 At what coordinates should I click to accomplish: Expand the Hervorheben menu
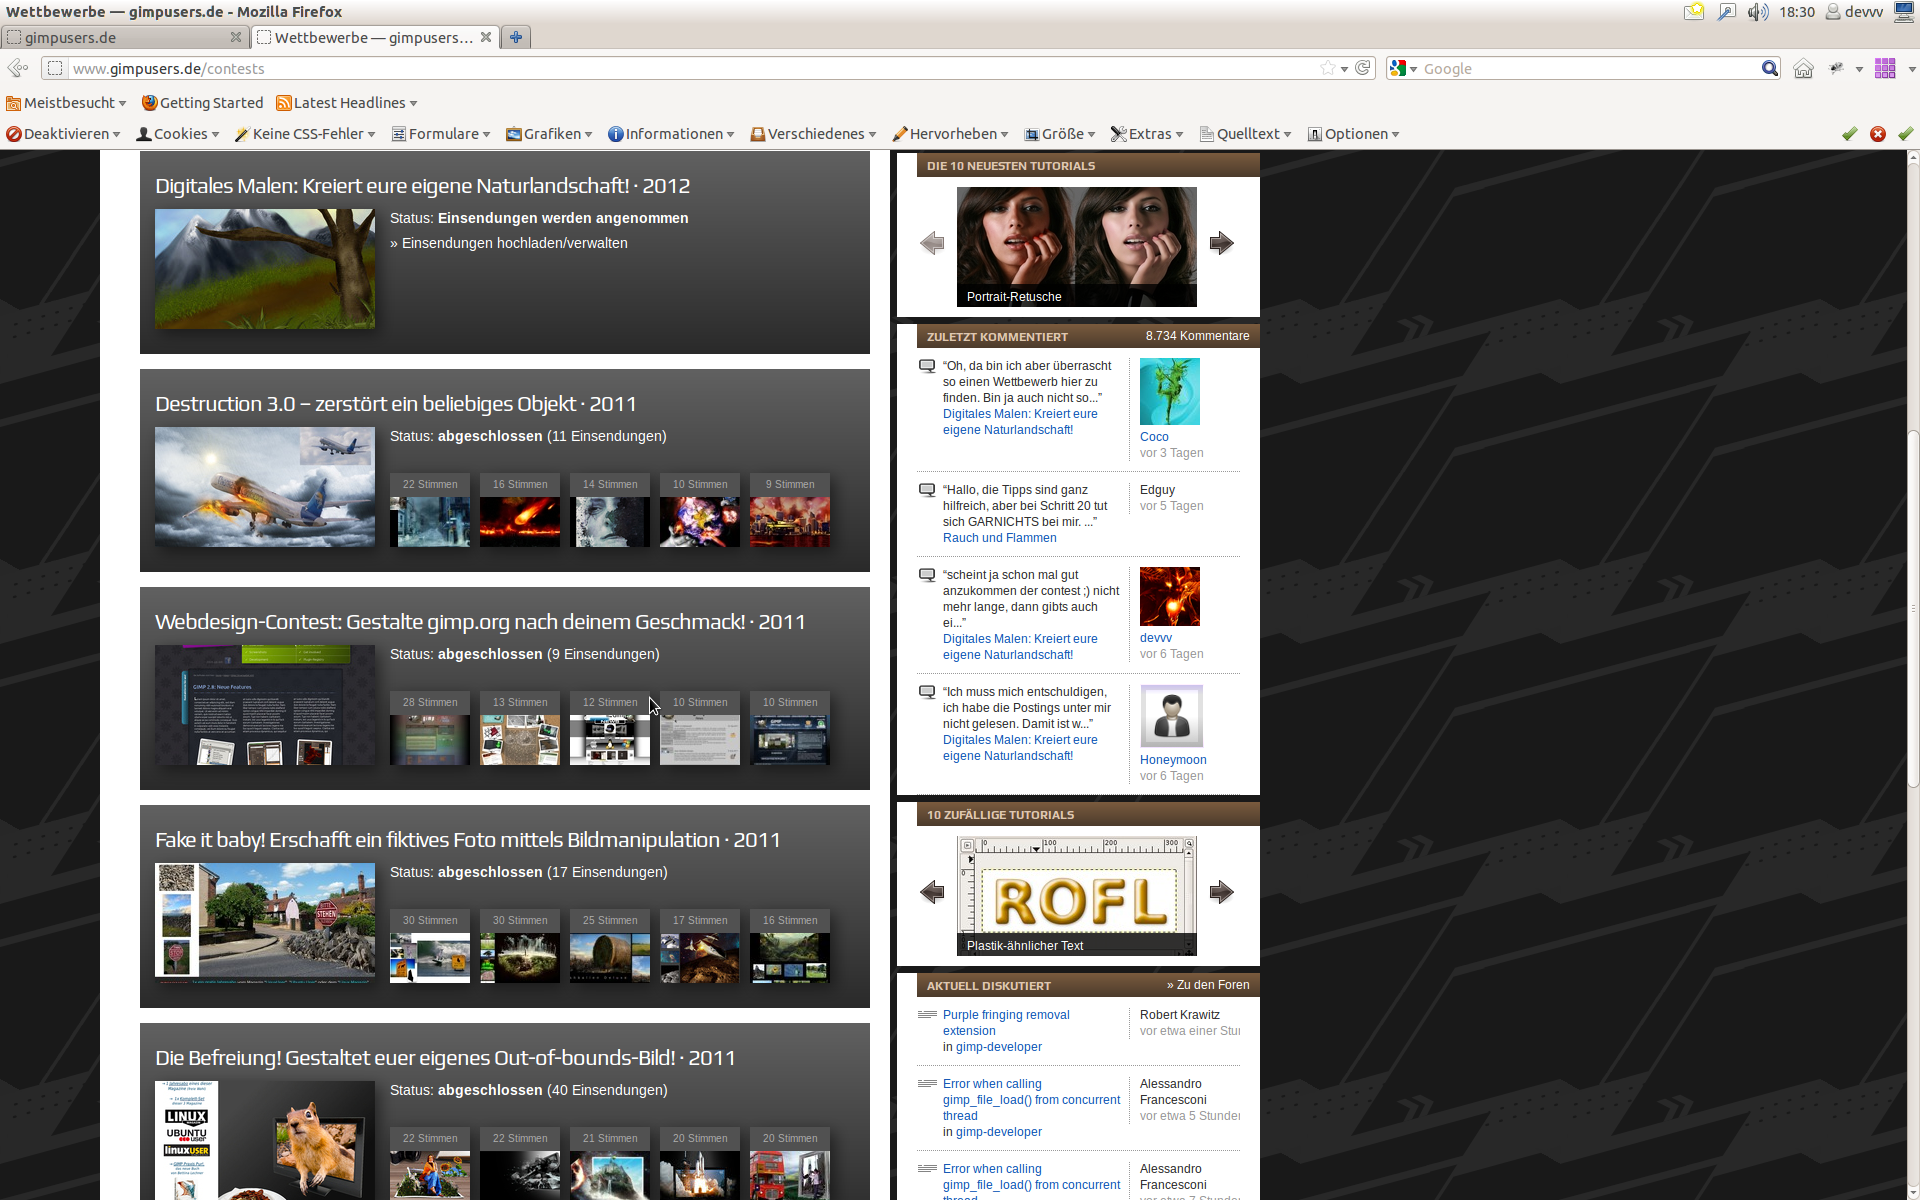click(950, 134)
